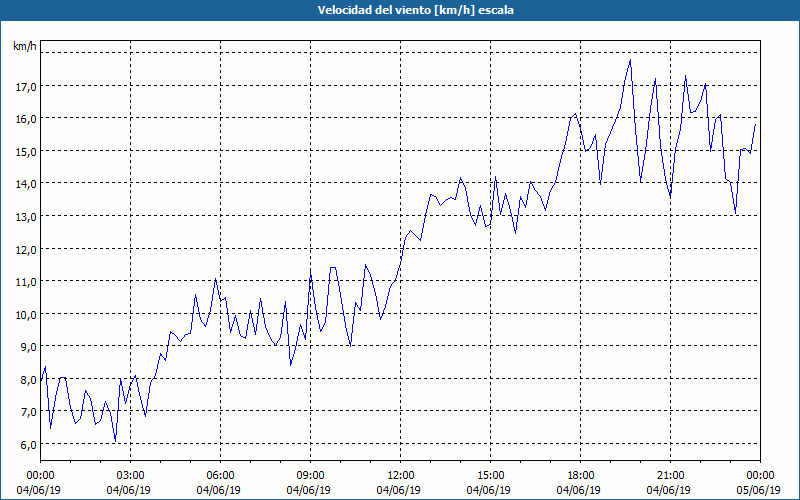The width and height of the screenshot is (800, 500).
Task: Click the highest peak of the blue wind line
Action: click(x=631, y=60)
